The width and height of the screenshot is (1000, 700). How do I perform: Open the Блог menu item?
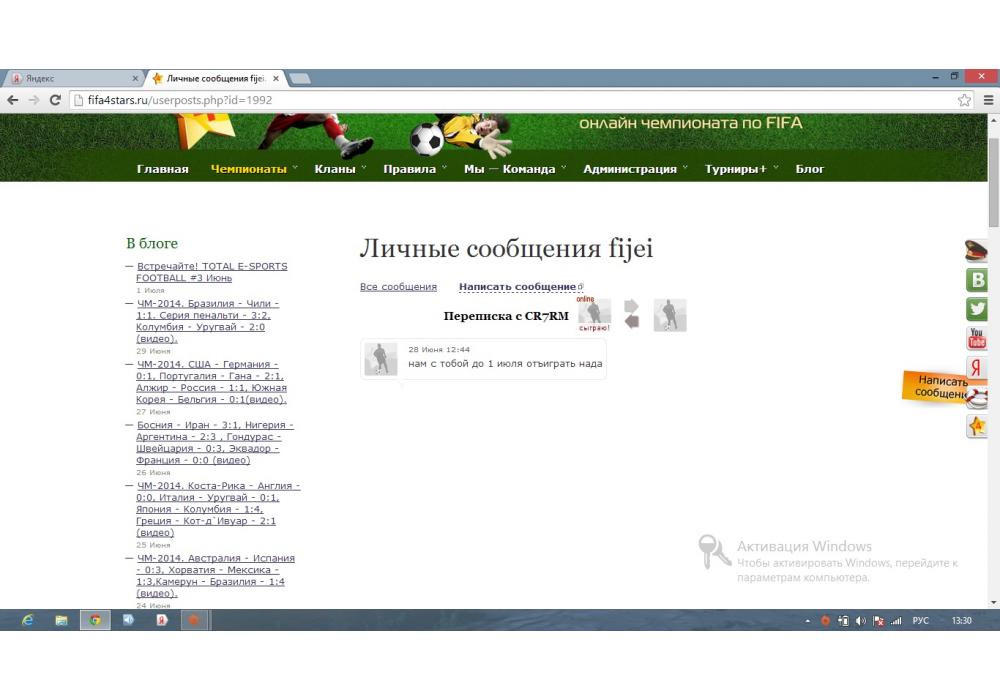tap(810, 169)
